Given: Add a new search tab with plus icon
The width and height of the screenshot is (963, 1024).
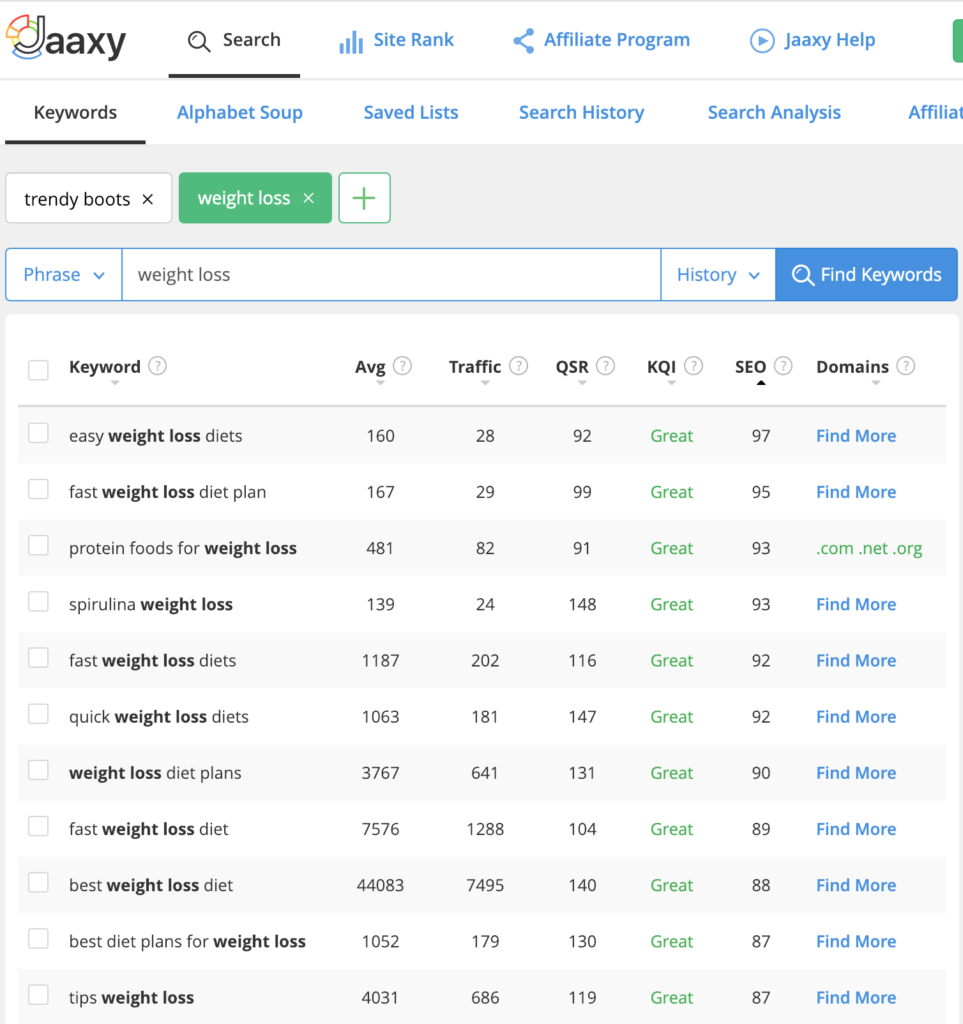Looking at the screenshot, I should pyautogui.click(x=364, y=198).
